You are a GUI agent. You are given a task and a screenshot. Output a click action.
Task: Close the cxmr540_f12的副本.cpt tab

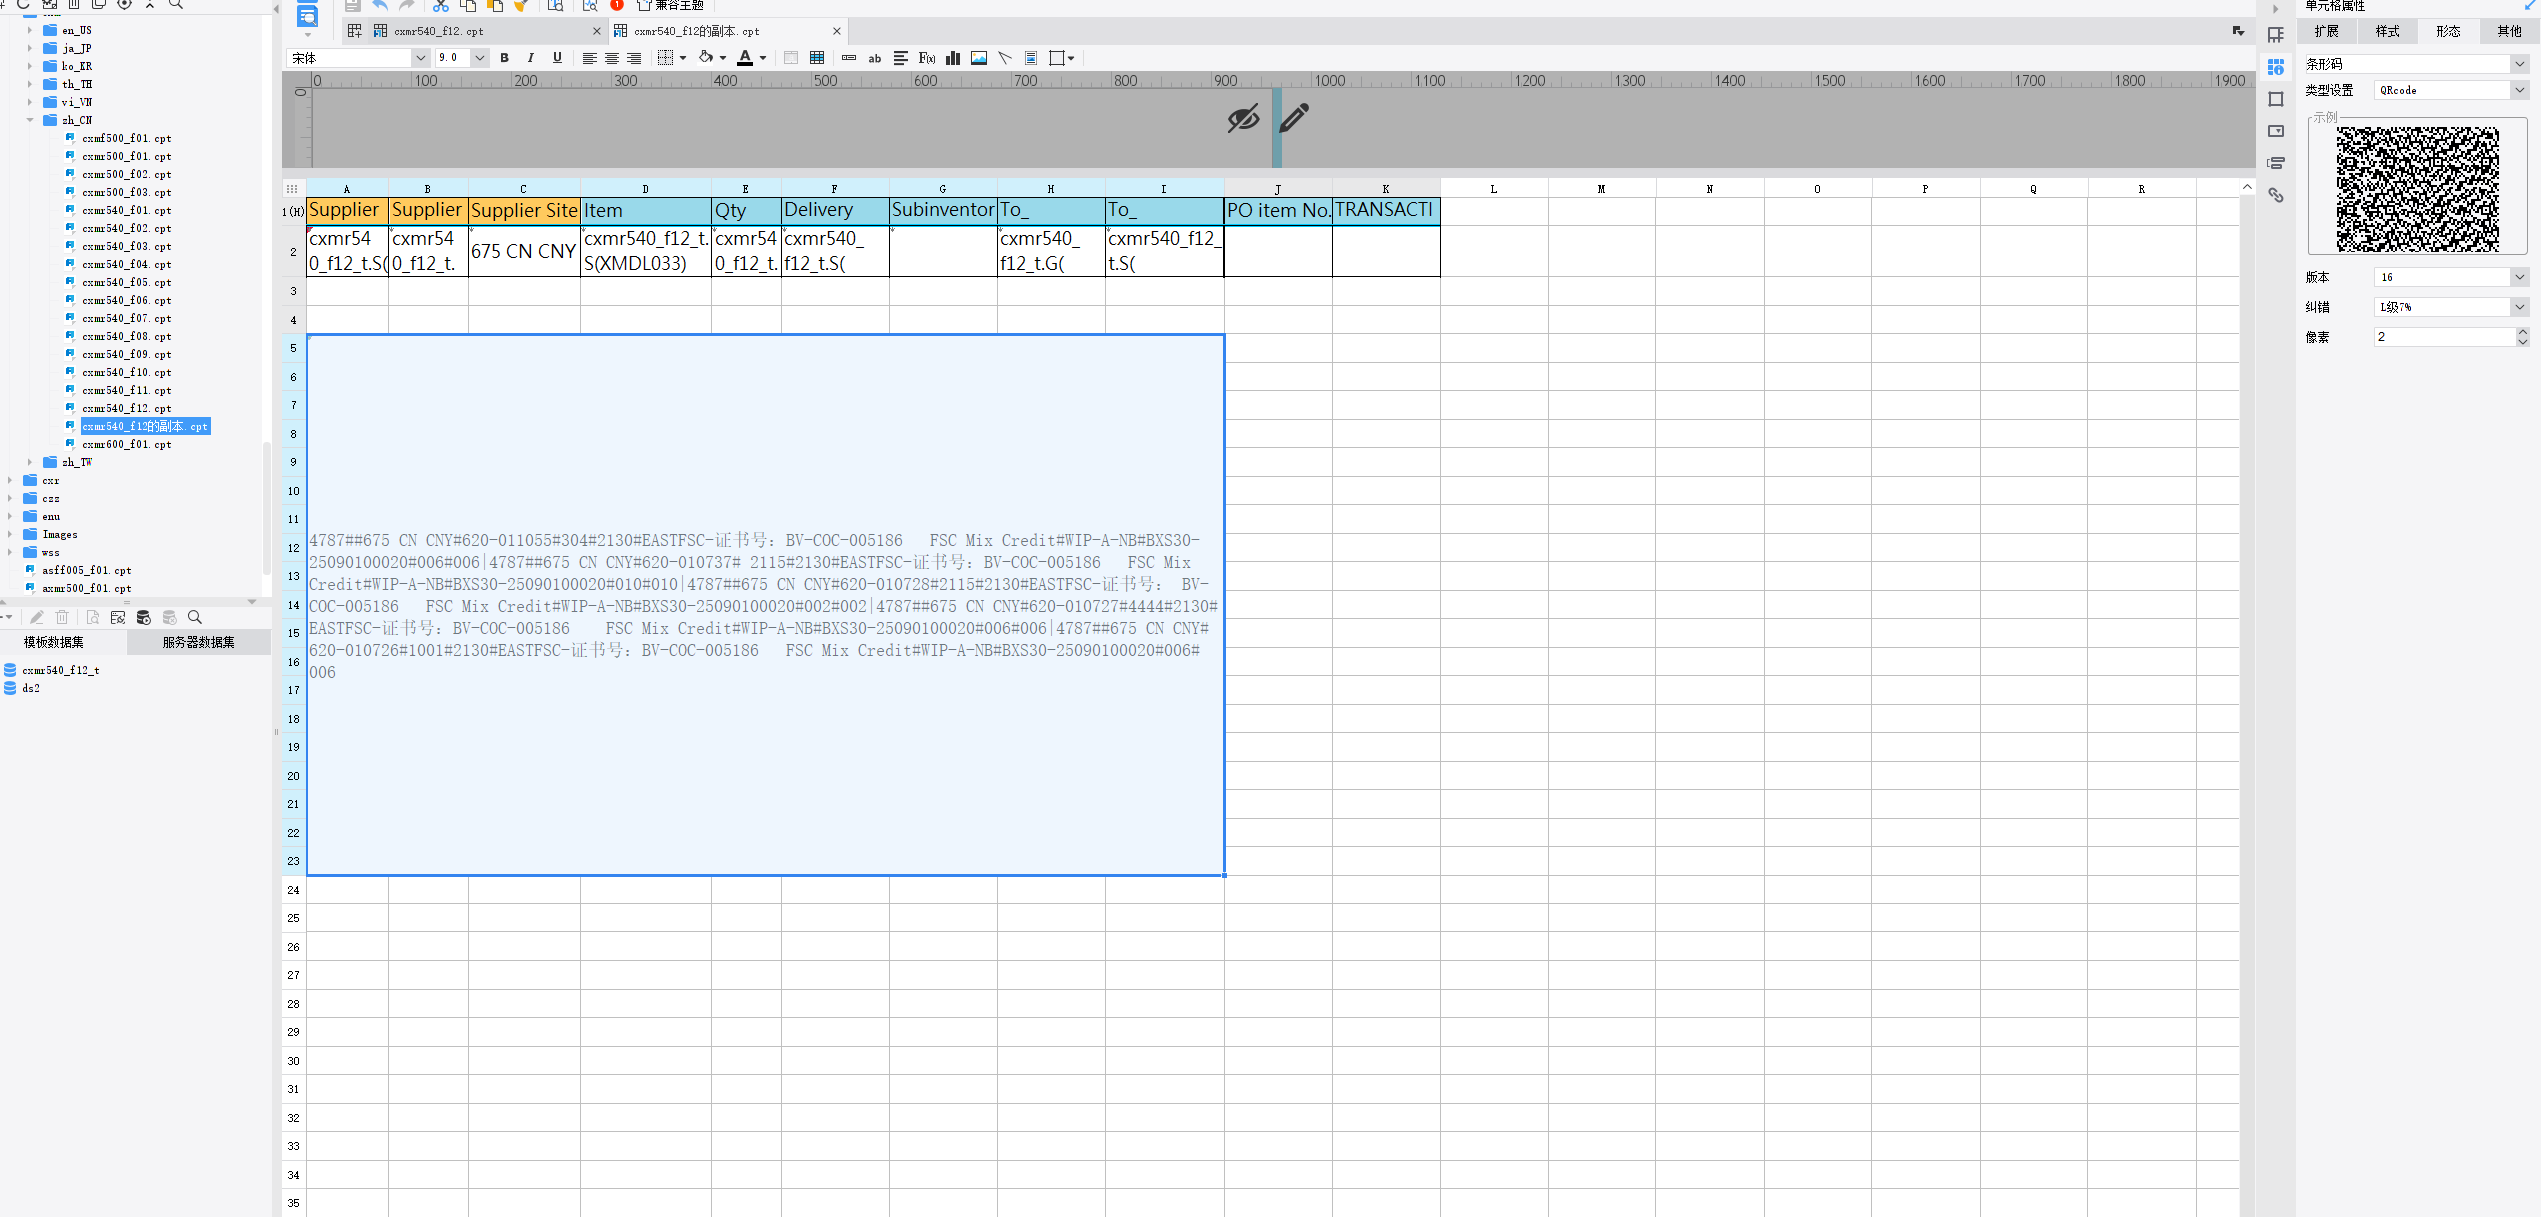pyautogui.click(x=837, y=31)
